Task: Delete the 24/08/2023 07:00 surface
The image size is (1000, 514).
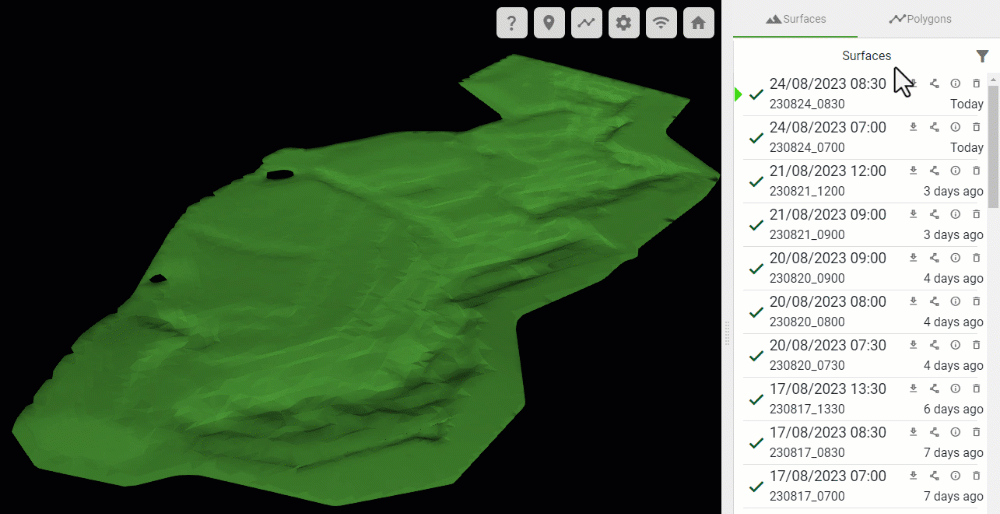Action: [976, 127]
